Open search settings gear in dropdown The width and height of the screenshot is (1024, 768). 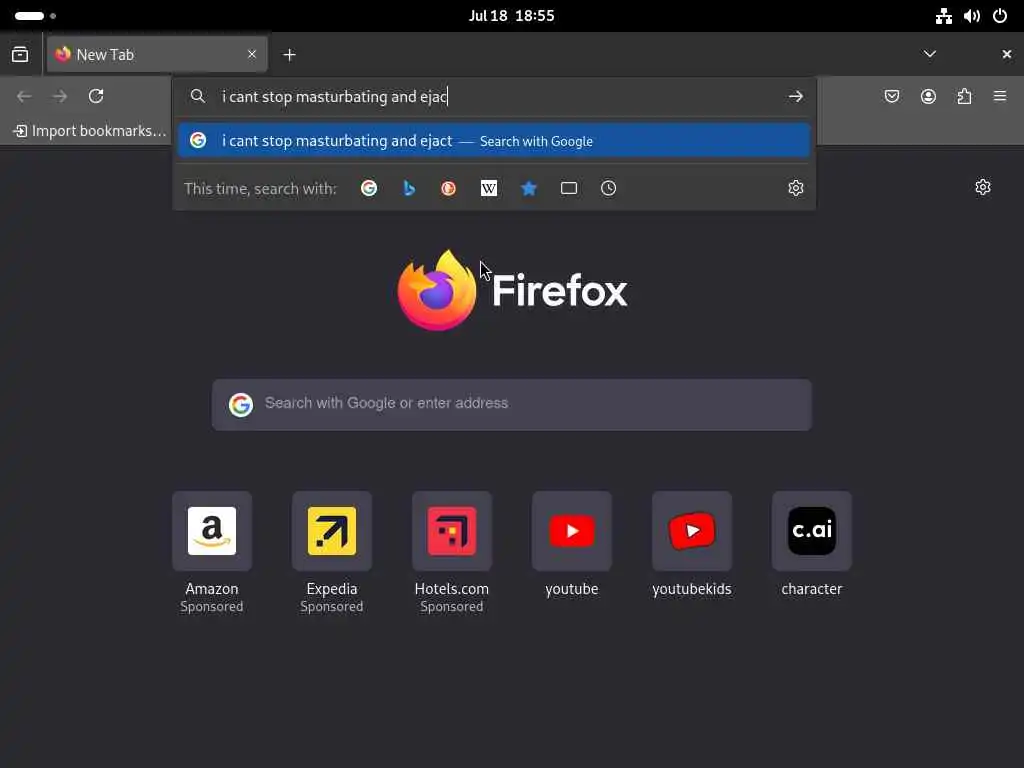click(795, 188)
